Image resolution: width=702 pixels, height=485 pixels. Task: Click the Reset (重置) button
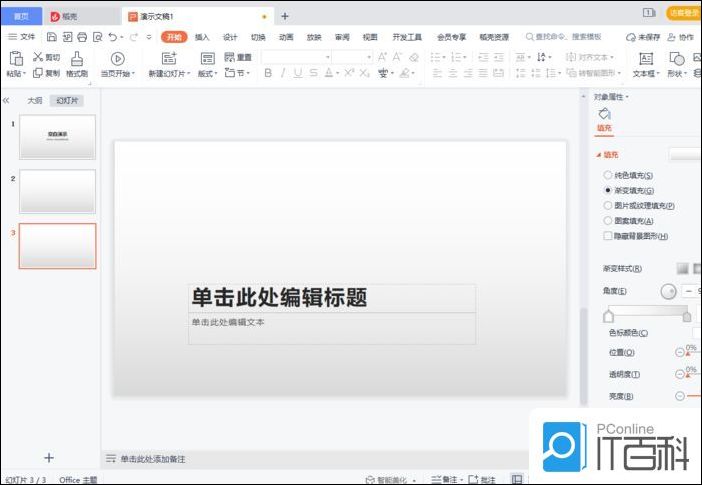(x=238, y=58)
